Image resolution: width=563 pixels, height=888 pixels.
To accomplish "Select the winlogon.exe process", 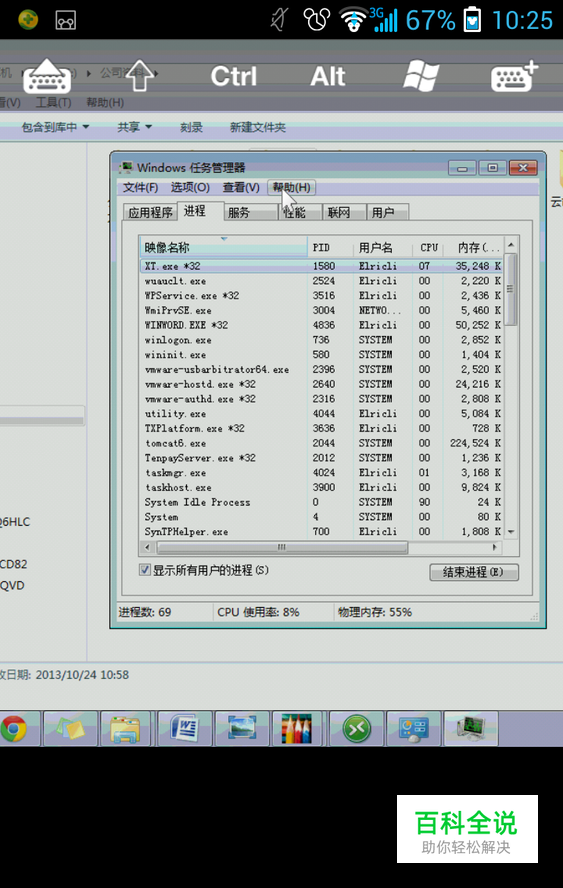I will click(x=321, y=340).
